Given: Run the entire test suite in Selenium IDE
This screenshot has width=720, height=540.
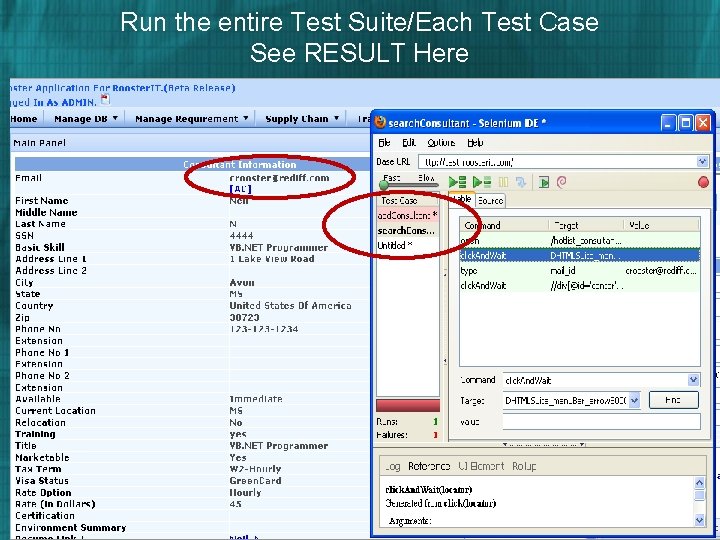Looking at the screenshot, I should [457, 182].
